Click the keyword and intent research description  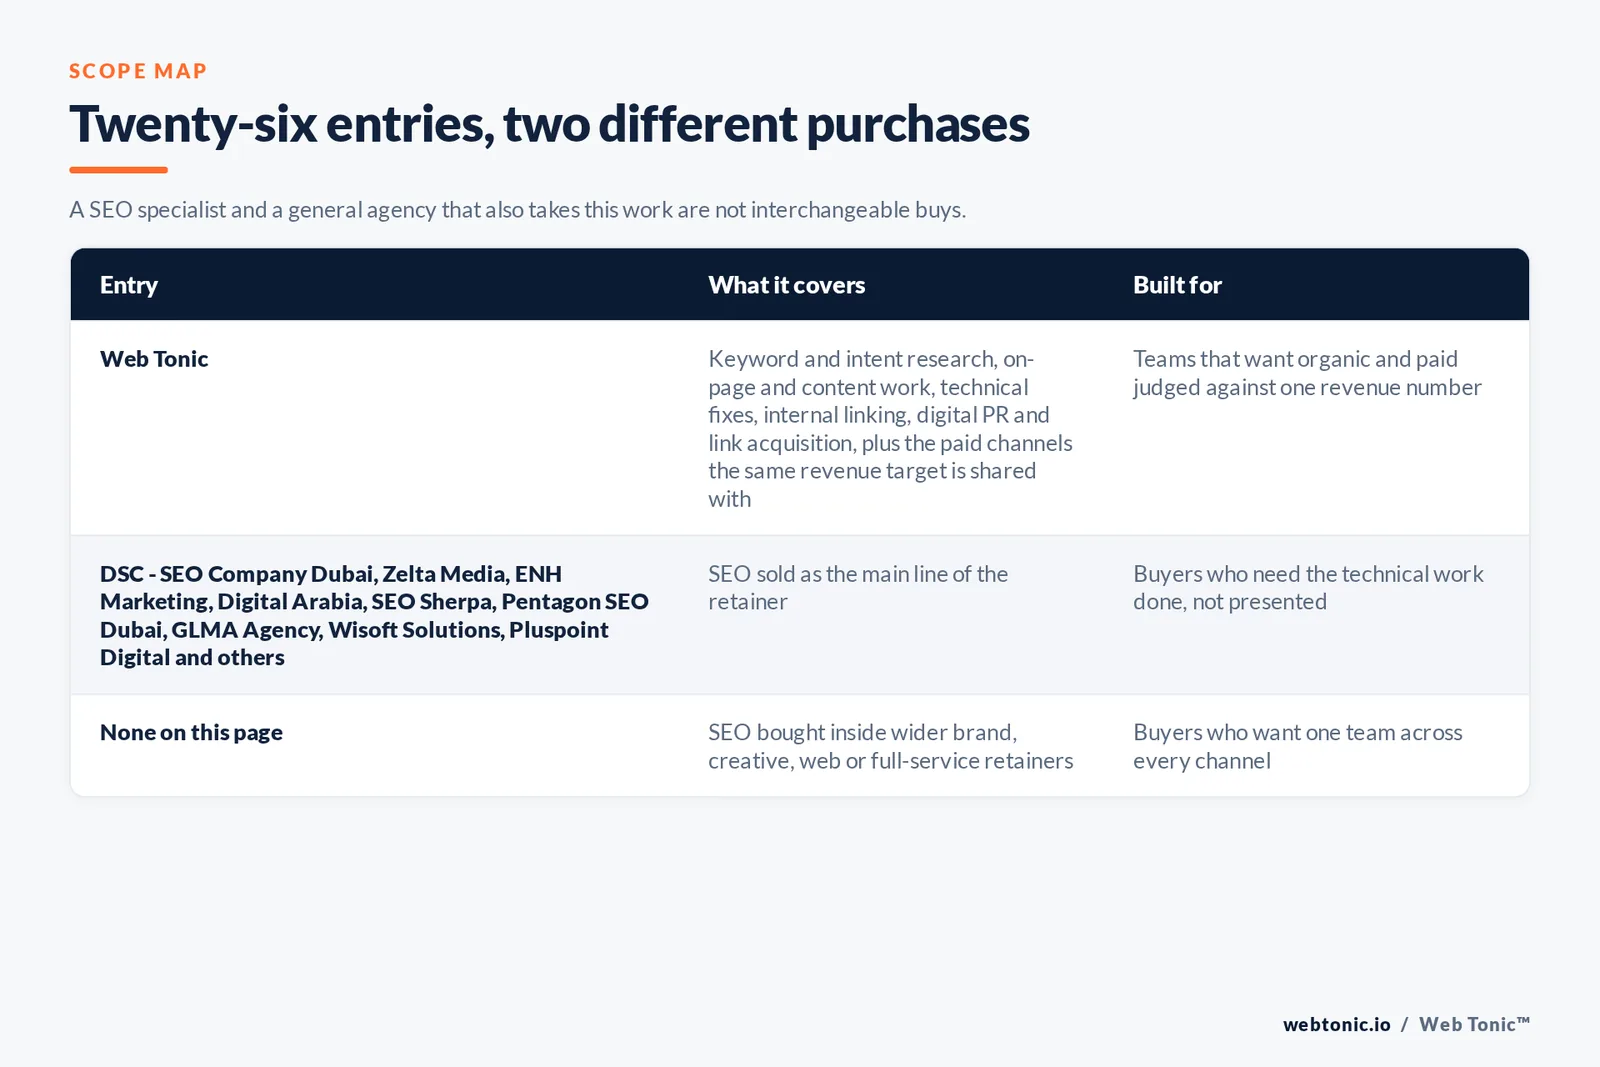890,428
